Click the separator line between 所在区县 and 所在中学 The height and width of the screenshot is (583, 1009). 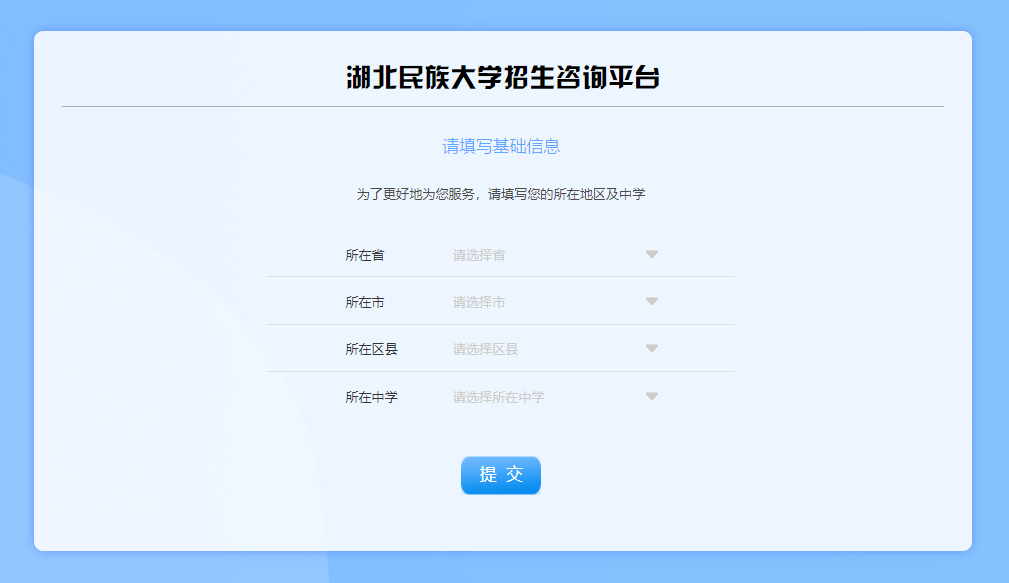click(501, 371)
